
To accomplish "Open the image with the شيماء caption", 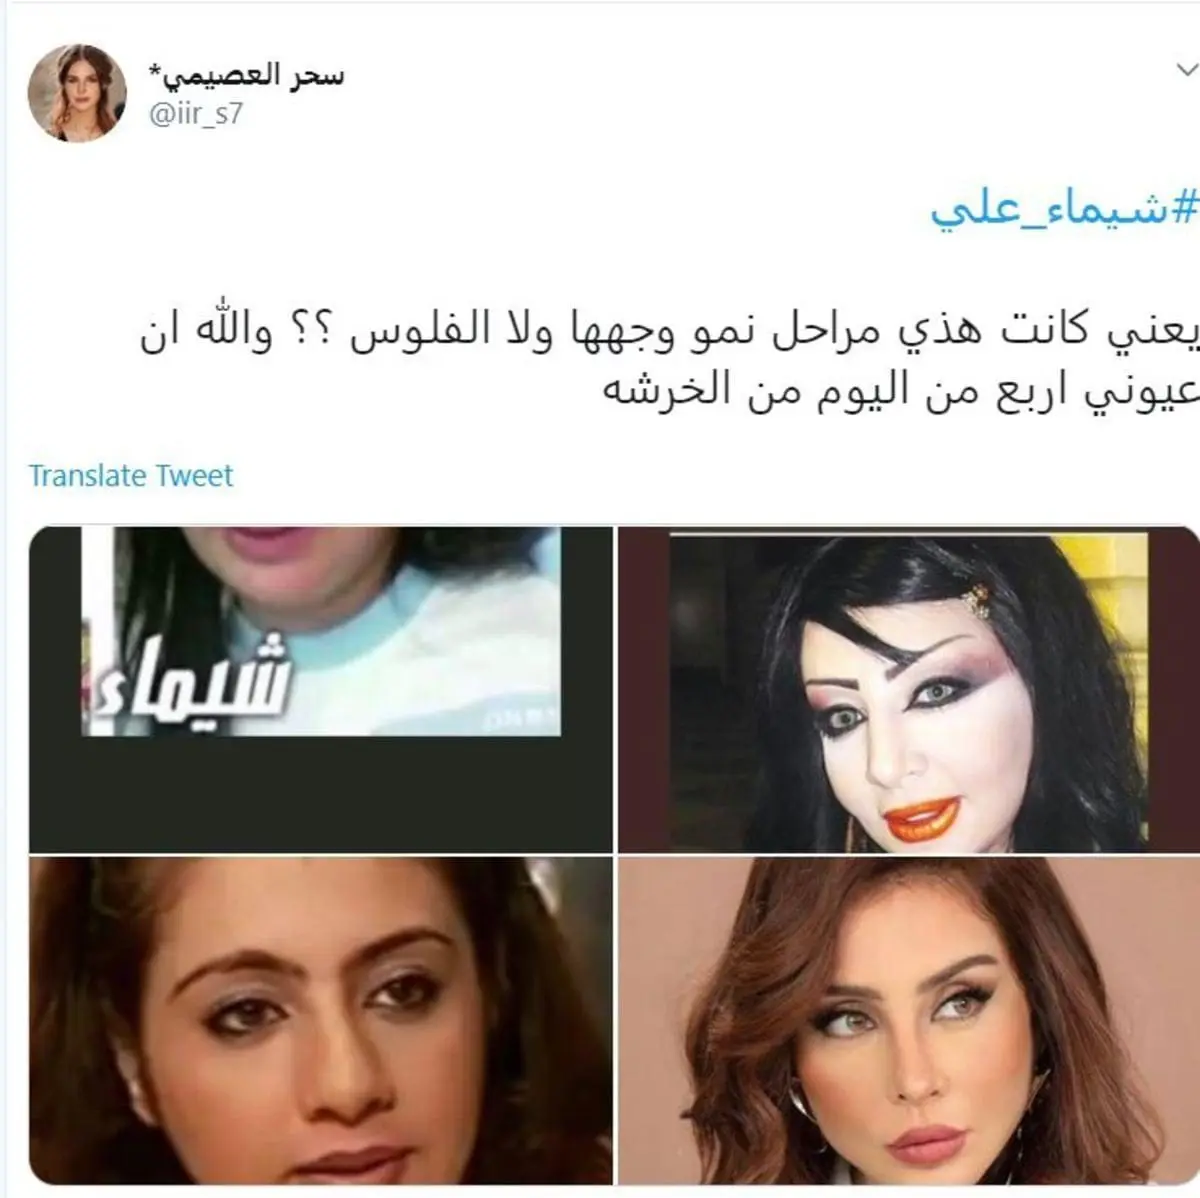I will coord(320,690).
